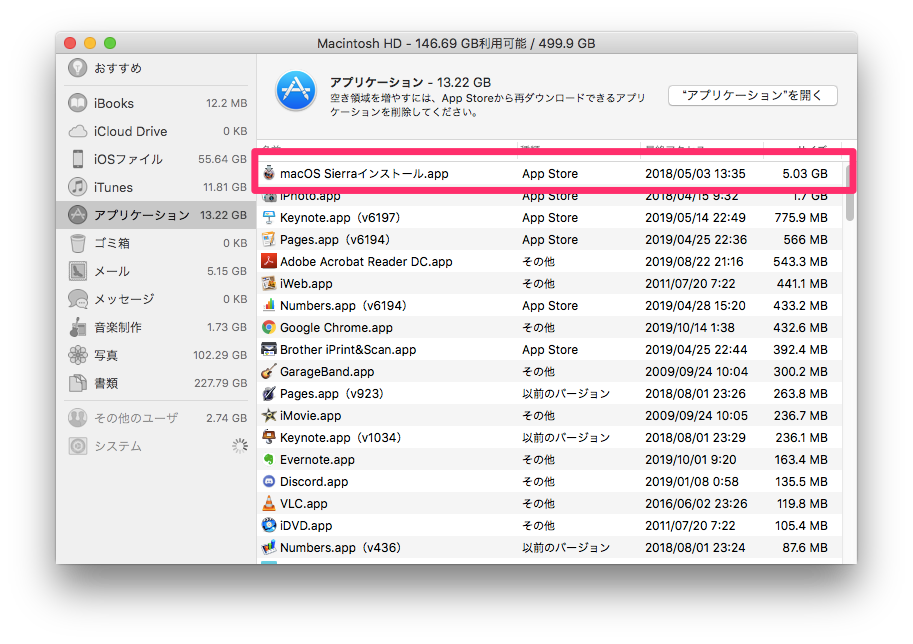Select the 音楽制作 guitar icon
This screenshot has height=644, width=913.
click(77, 327)
